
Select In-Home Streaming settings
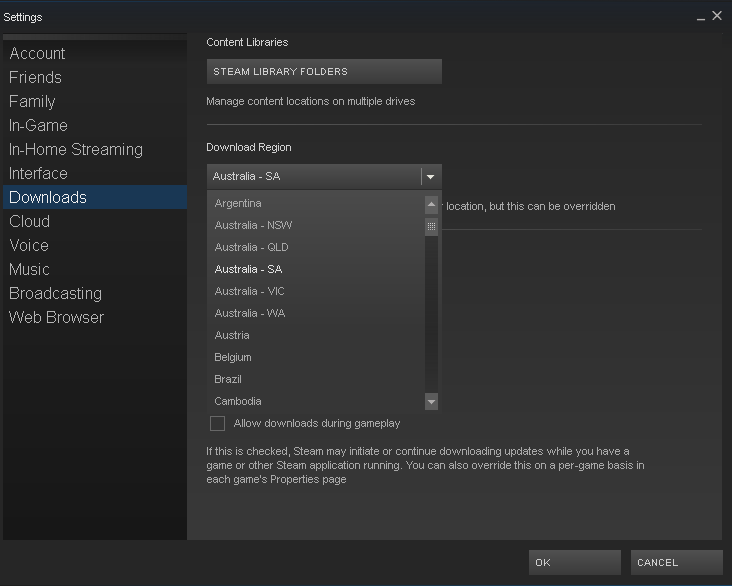[x=95, y=149]
